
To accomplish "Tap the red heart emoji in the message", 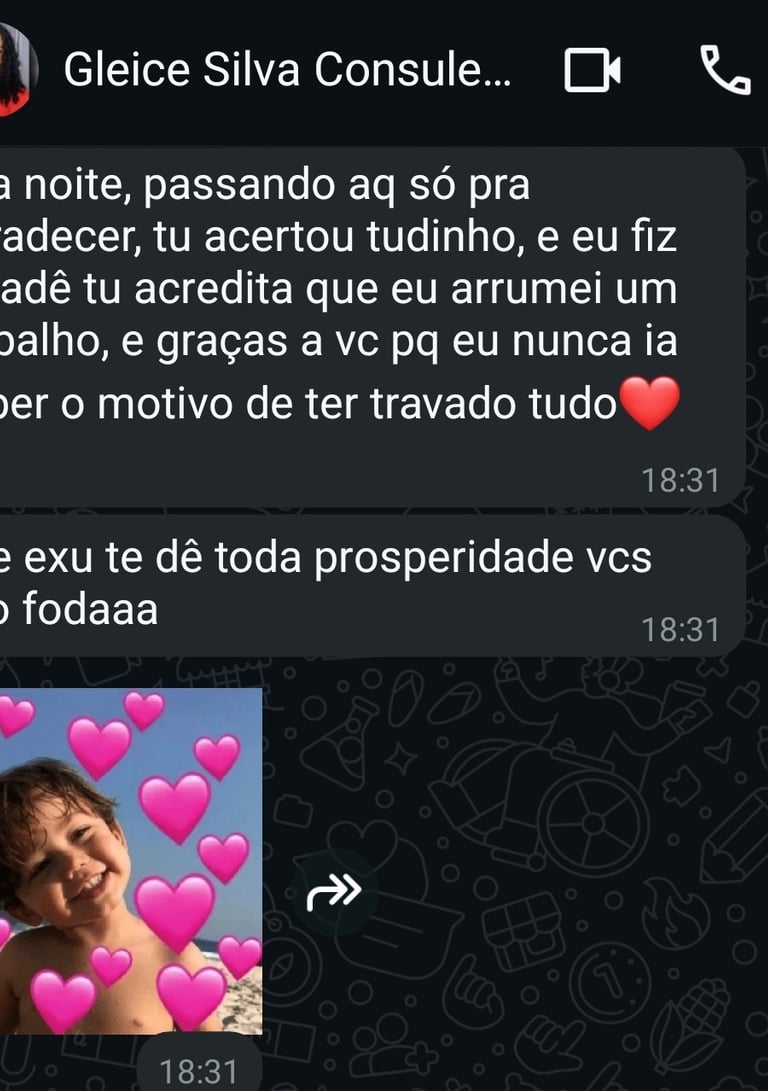I will pos(649,404).
